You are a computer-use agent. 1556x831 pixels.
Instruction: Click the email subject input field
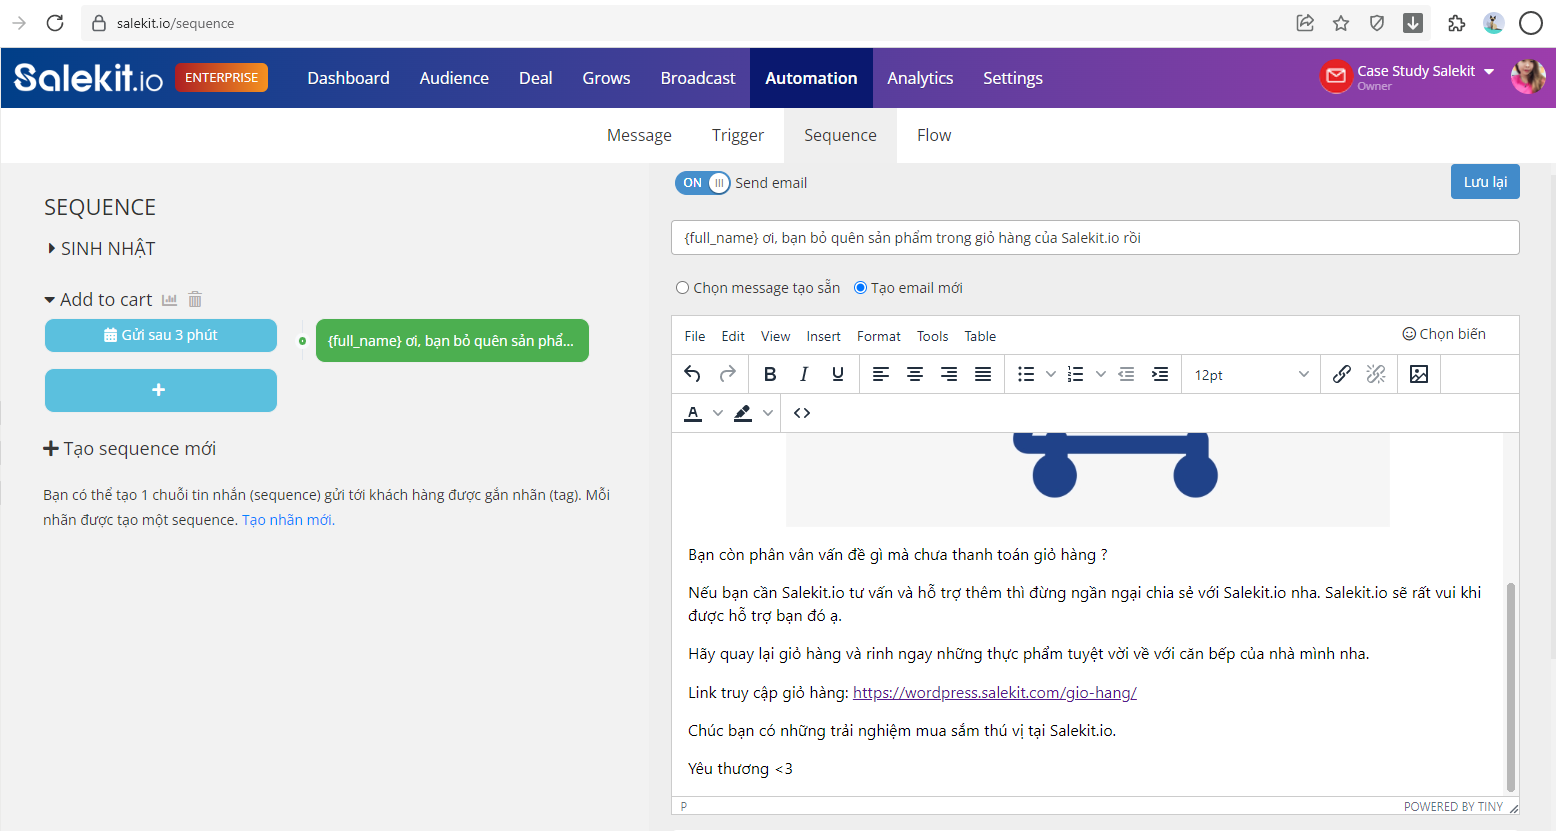tap(1095, 238)
